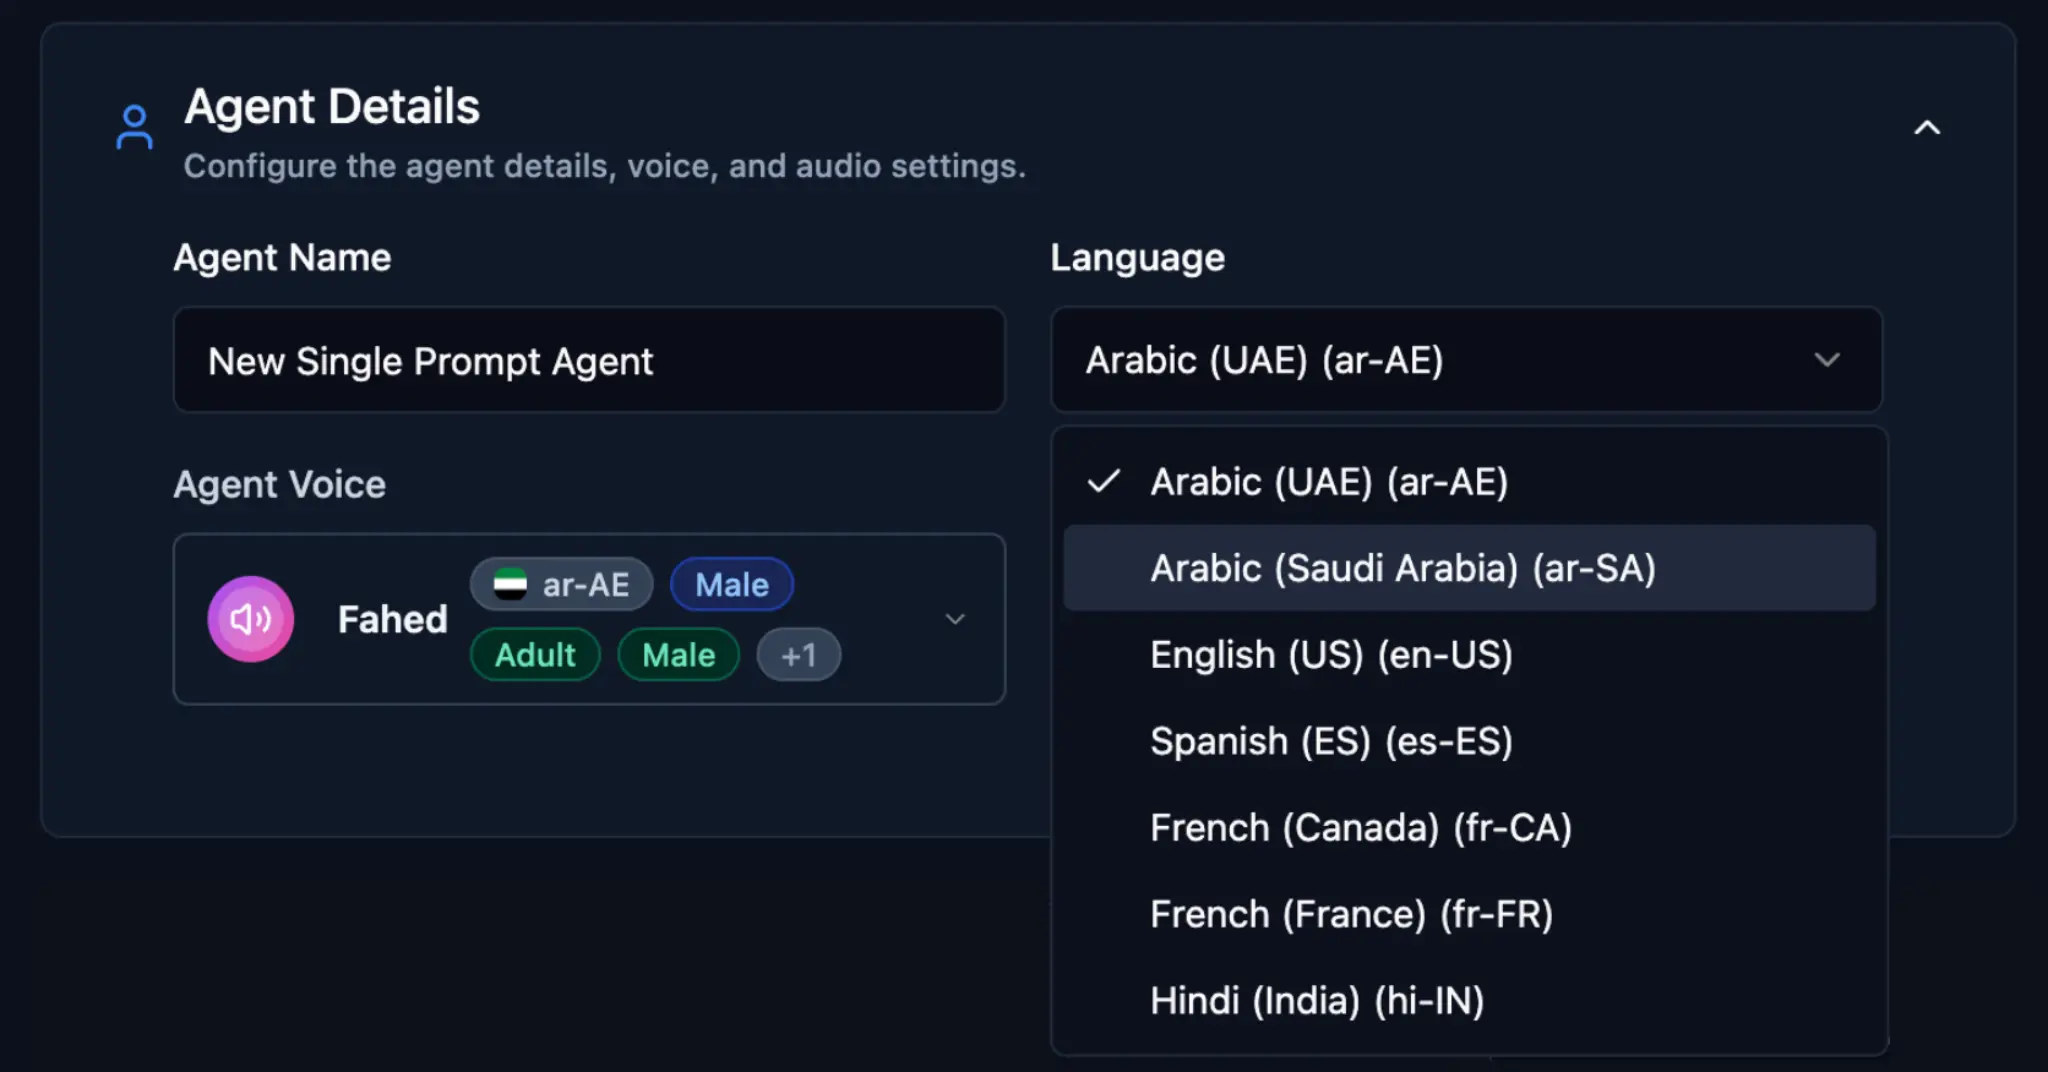Play Fahed voice preview speaker icon
Image resolution: width=2048 pixels, height=1072 pixels.
[x=250, y=619]
